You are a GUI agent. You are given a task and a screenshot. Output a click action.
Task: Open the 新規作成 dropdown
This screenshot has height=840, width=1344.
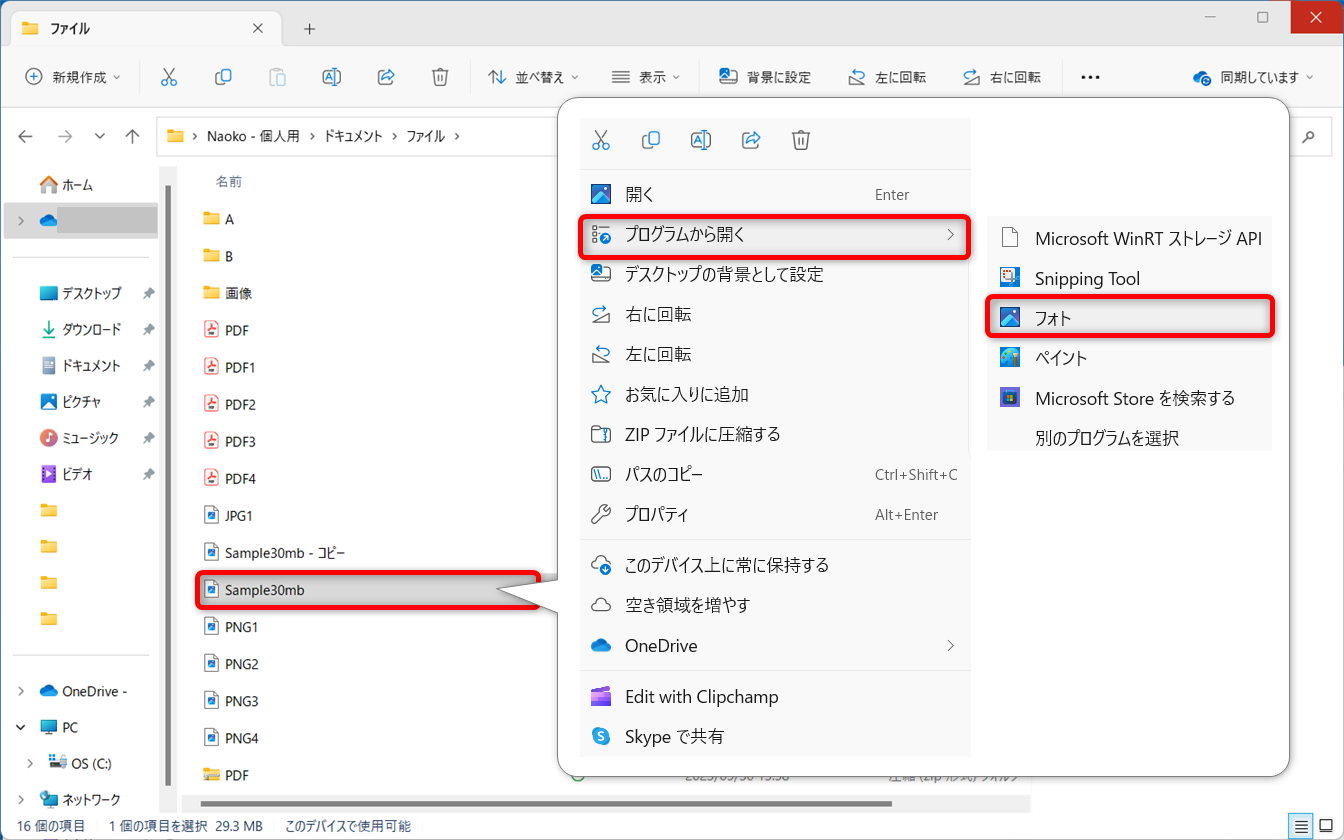(72, 77)
